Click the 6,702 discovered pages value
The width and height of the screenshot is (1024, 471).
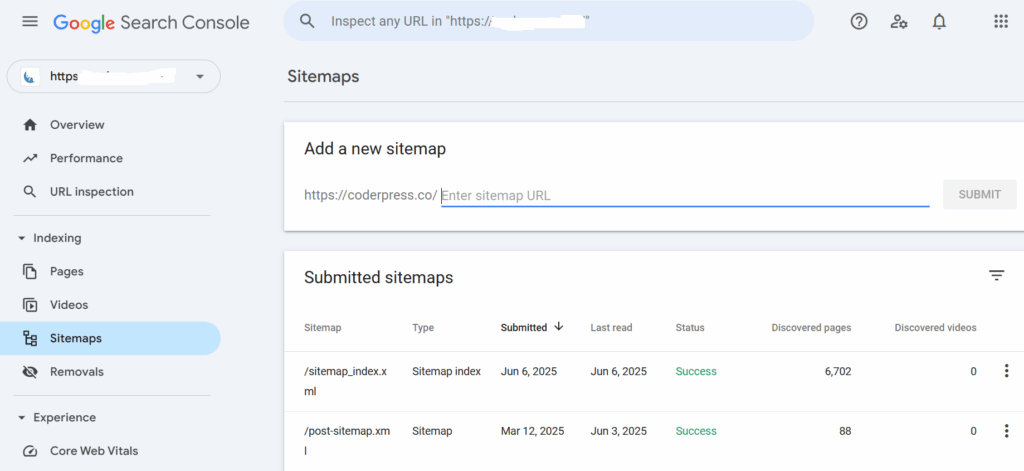838,371
